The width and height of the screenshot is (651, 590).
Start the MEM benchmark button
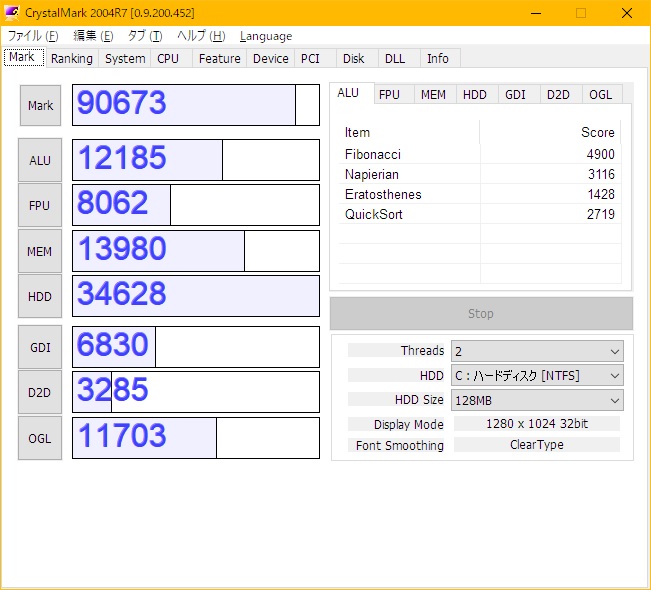[40, 251]
